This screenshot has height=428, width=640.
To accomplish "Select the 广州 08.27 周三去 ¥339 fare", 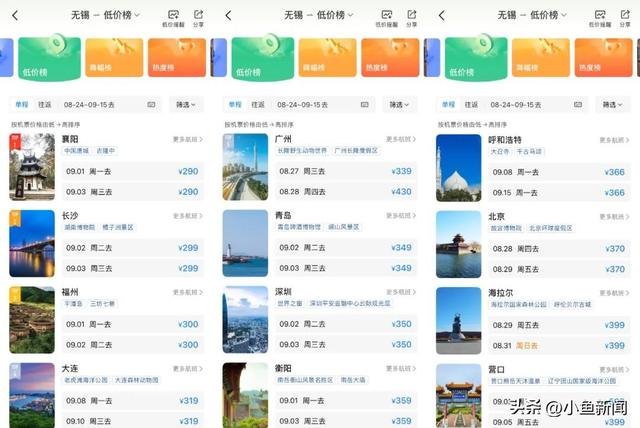I will (346, 171).
